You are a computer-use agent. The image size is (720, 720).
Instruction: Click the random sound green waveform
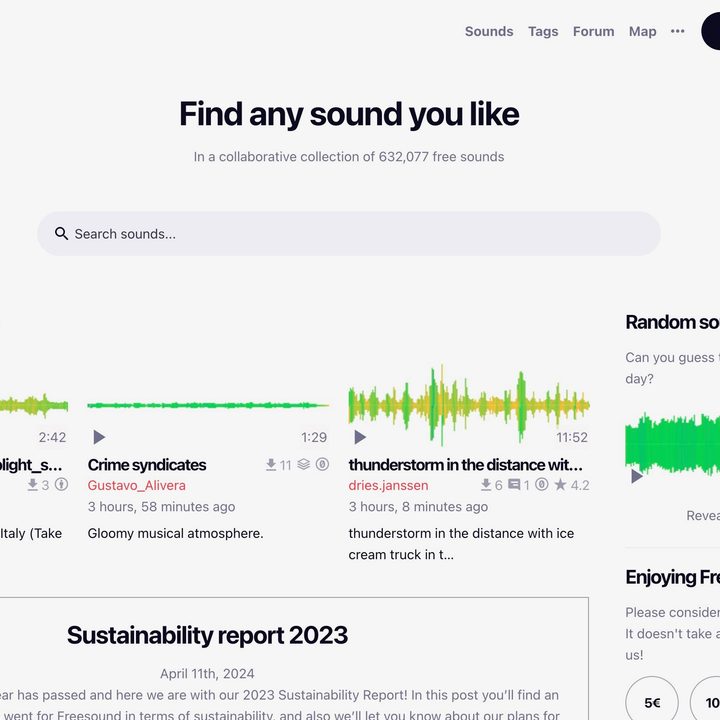click(672, 444)
